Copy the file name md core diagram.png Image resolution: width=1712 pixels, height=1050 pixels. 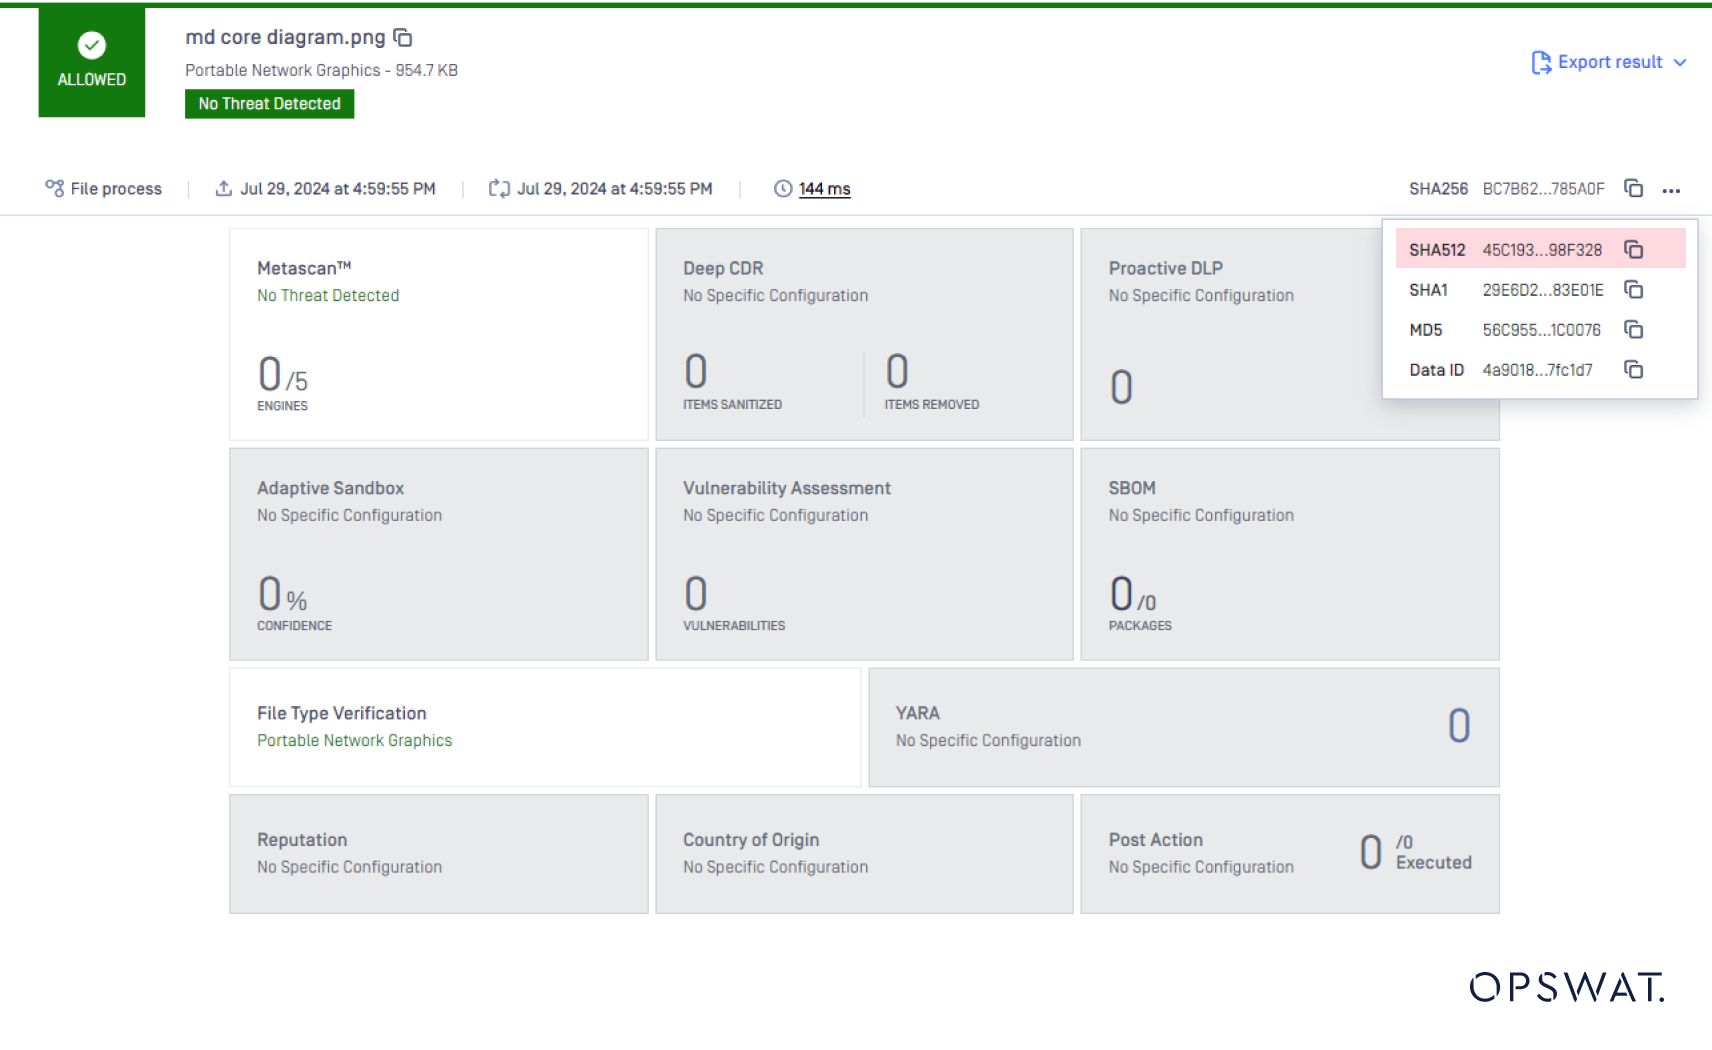coord(403,38)
